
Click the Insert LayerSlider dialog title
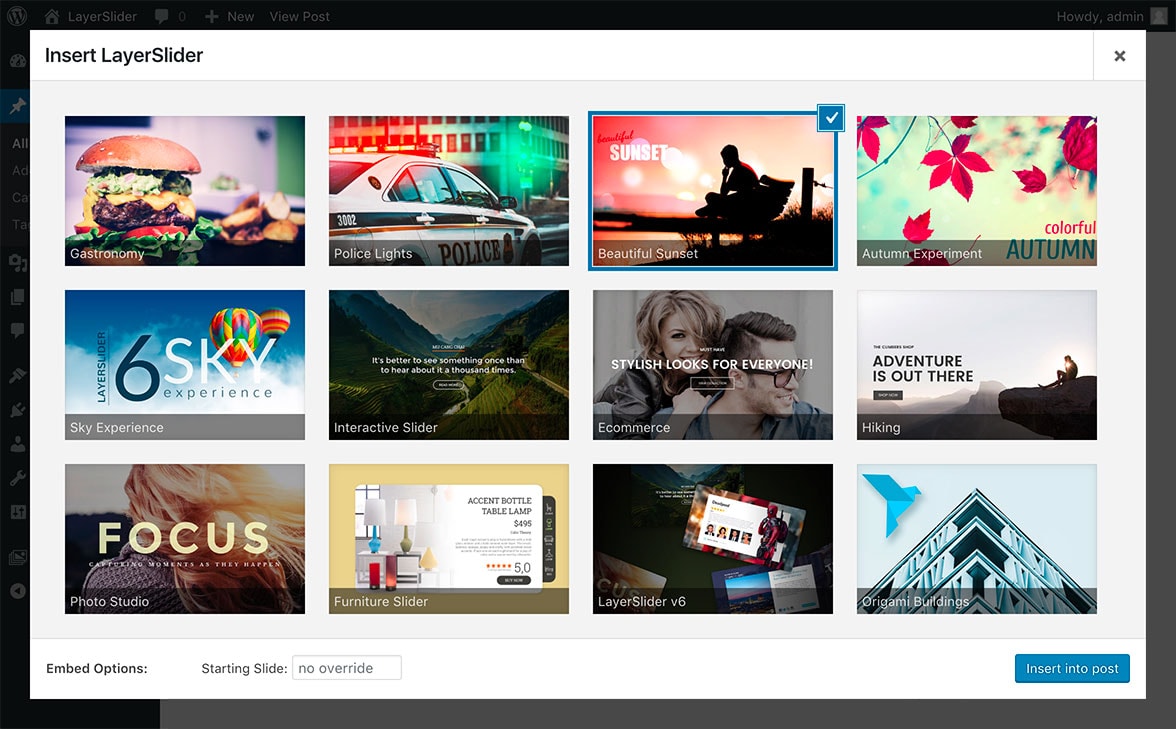[124, 56]
